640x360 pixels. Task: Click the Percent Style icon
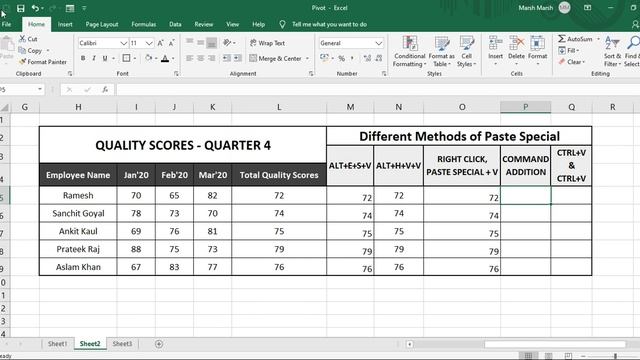pos(342,58)
